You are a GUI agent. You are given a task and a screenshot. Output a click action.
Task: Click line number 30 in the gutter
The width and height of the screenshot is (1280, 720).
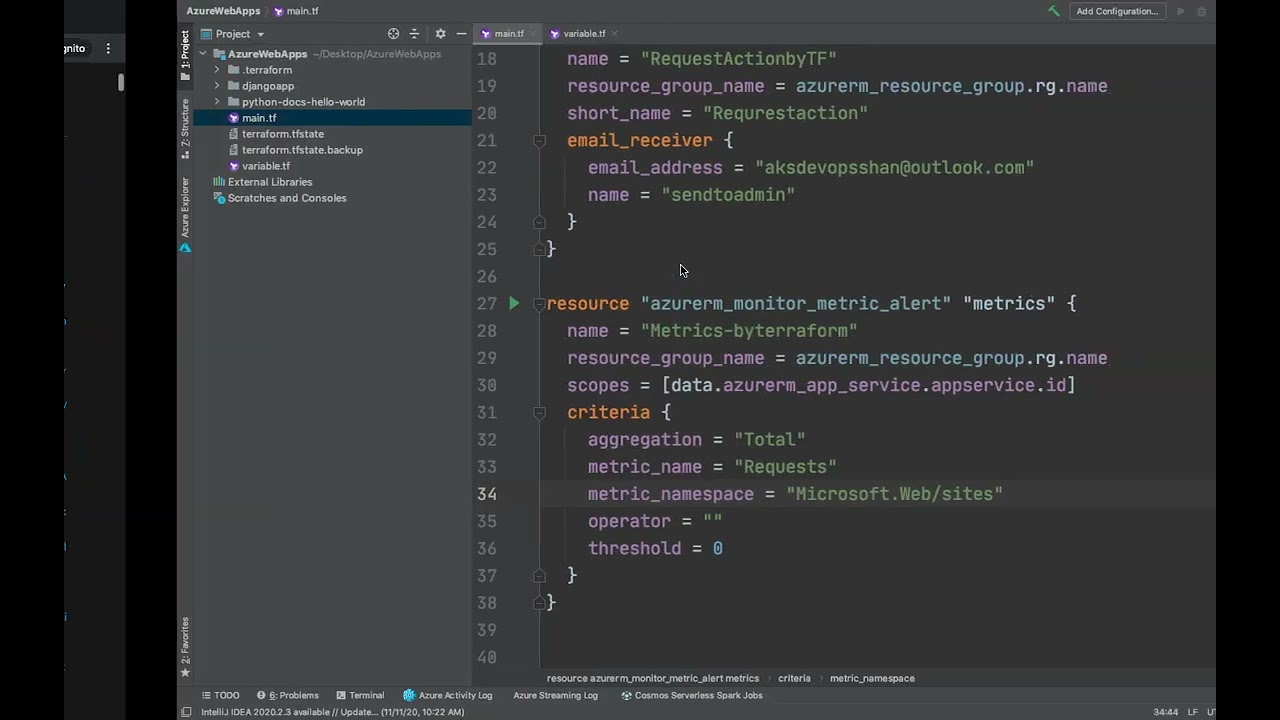486,385
